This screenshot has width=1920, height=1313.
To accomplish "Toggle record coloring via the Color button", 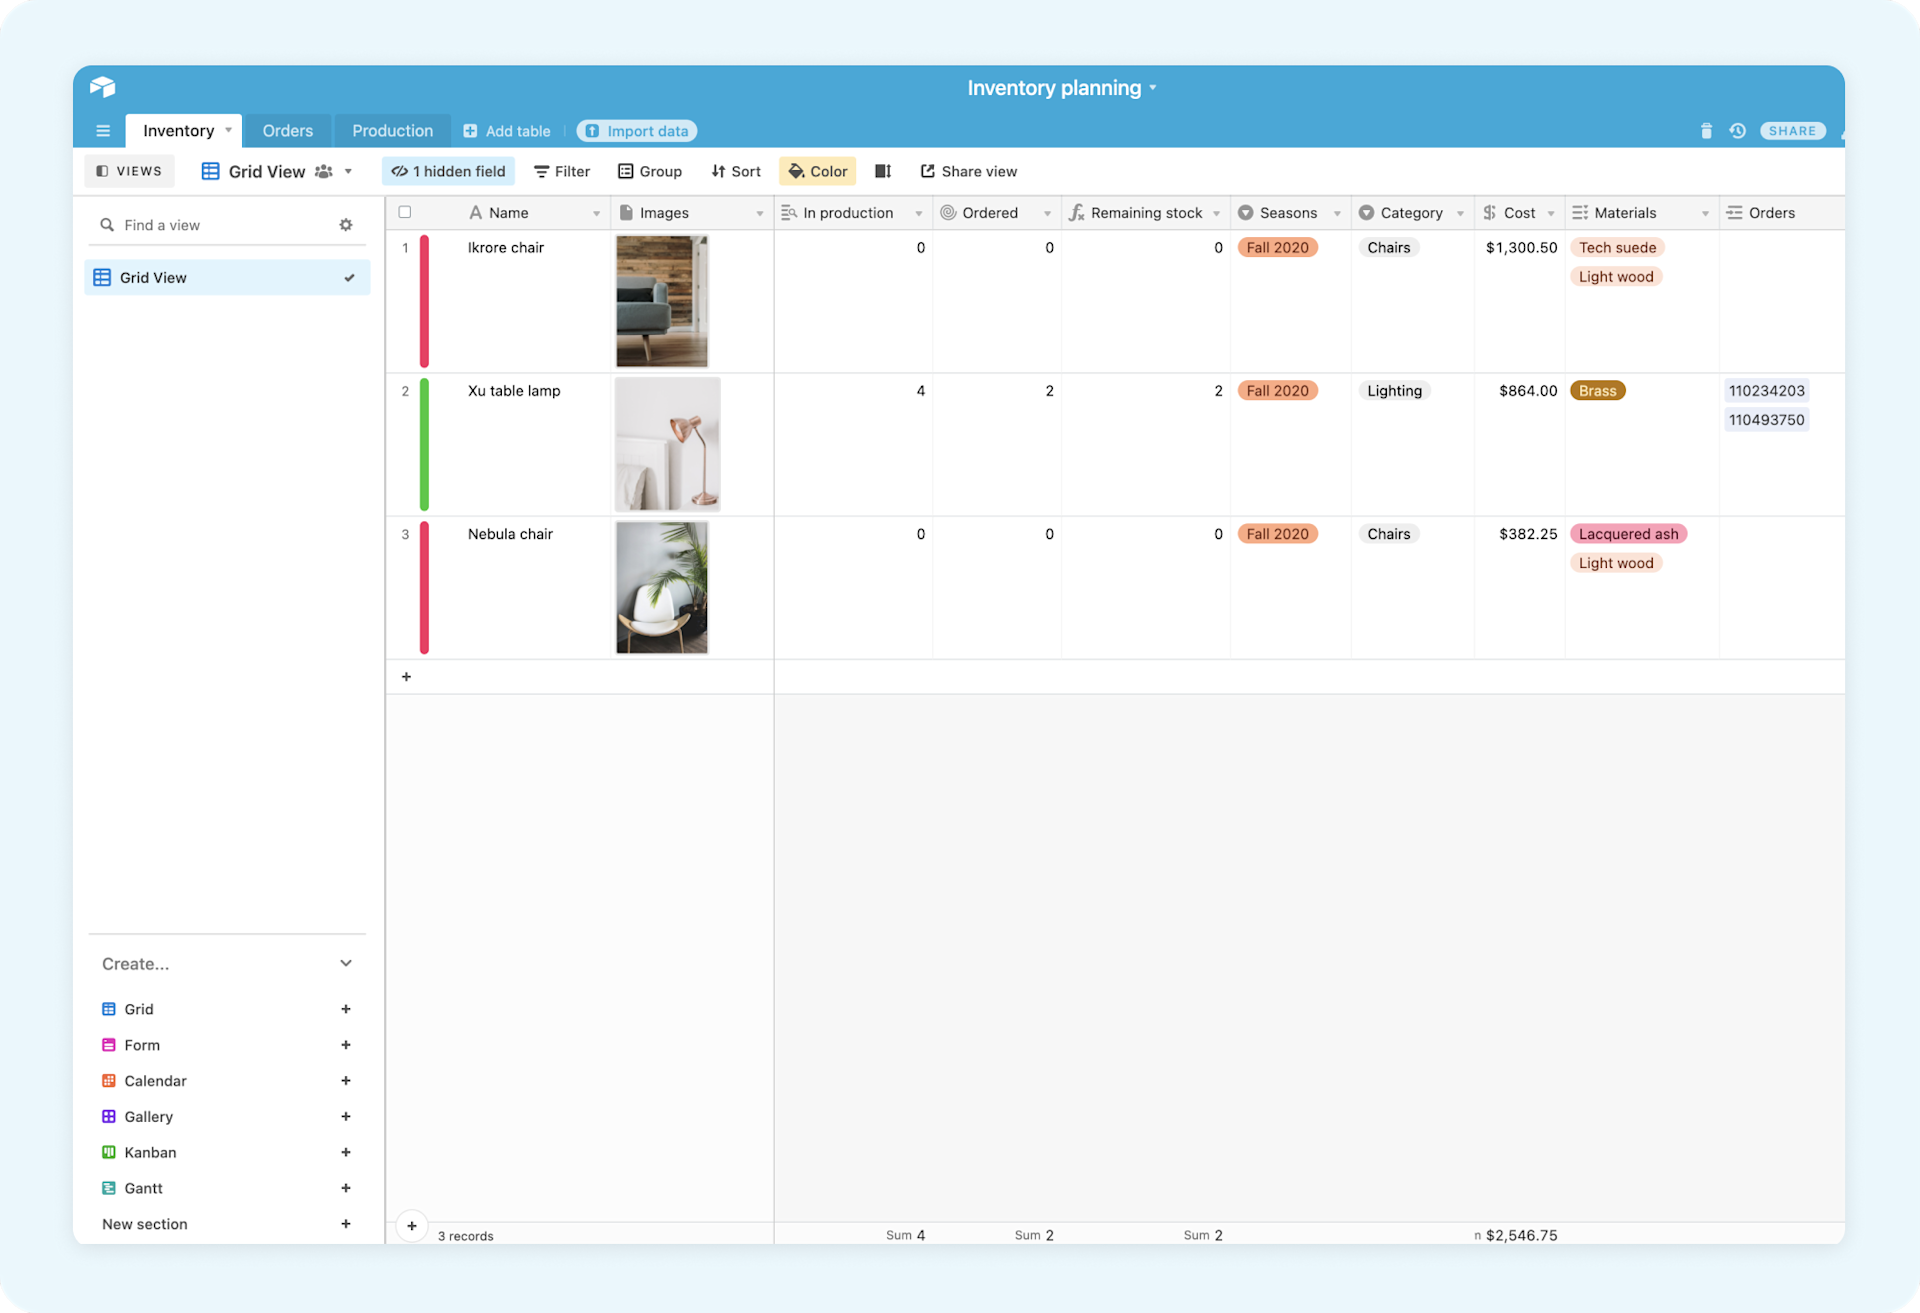I will pos(817,171).
